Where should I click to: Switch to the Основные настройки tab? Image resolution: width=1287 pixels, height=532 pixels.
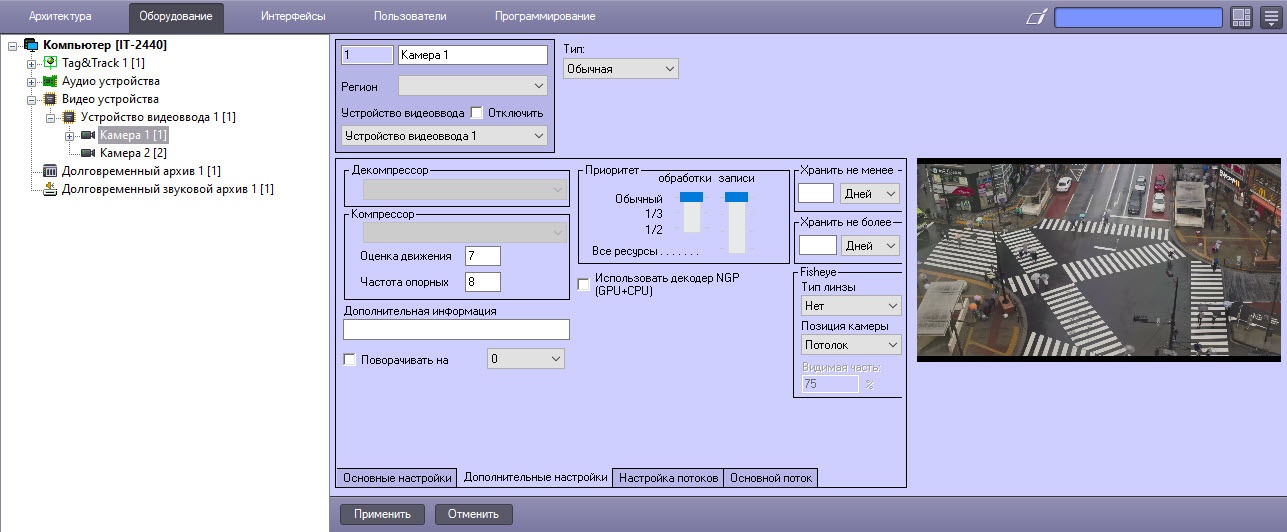397,478
